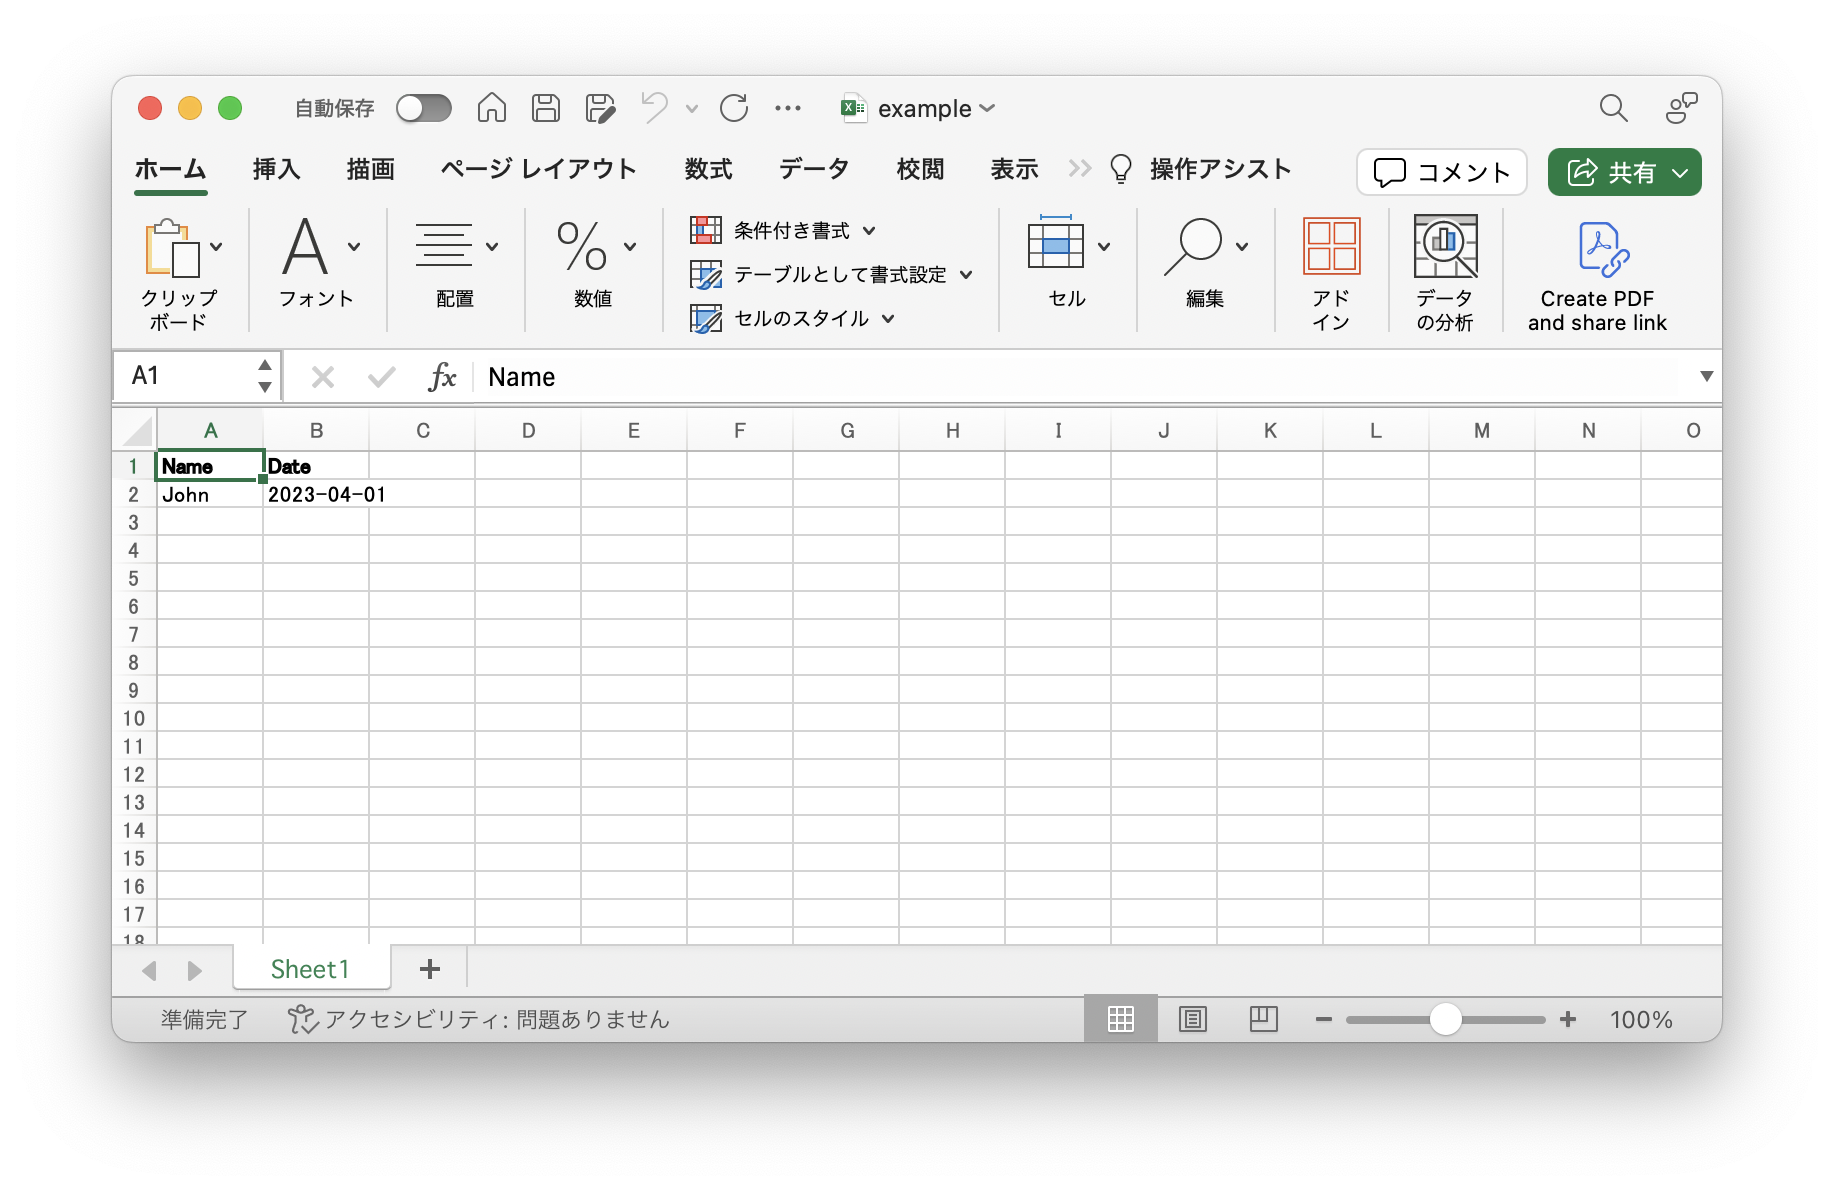Open the Share (共有) button dropdown arrow
Screen dimensions: 1834x1190
click(1680, 173)
